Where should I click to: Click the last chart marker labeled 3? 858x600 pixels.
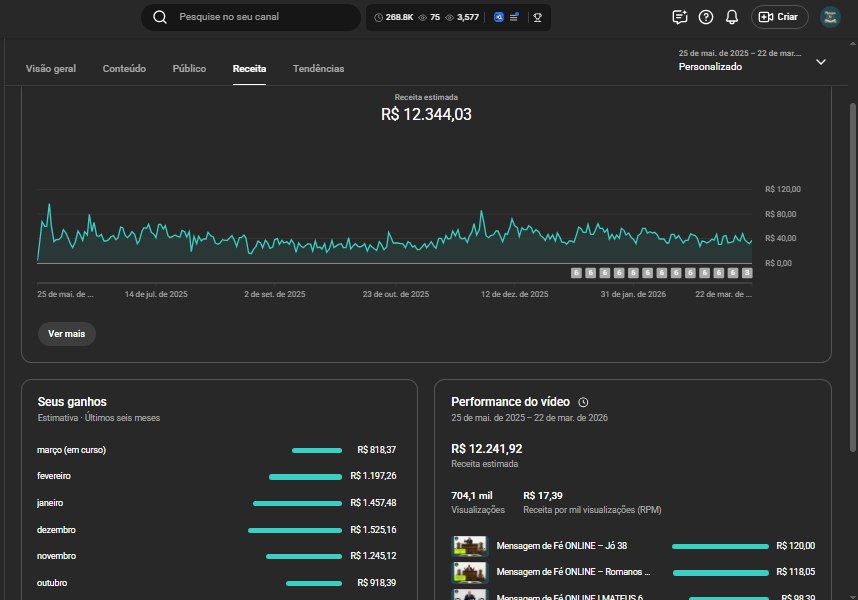(747, 273)
